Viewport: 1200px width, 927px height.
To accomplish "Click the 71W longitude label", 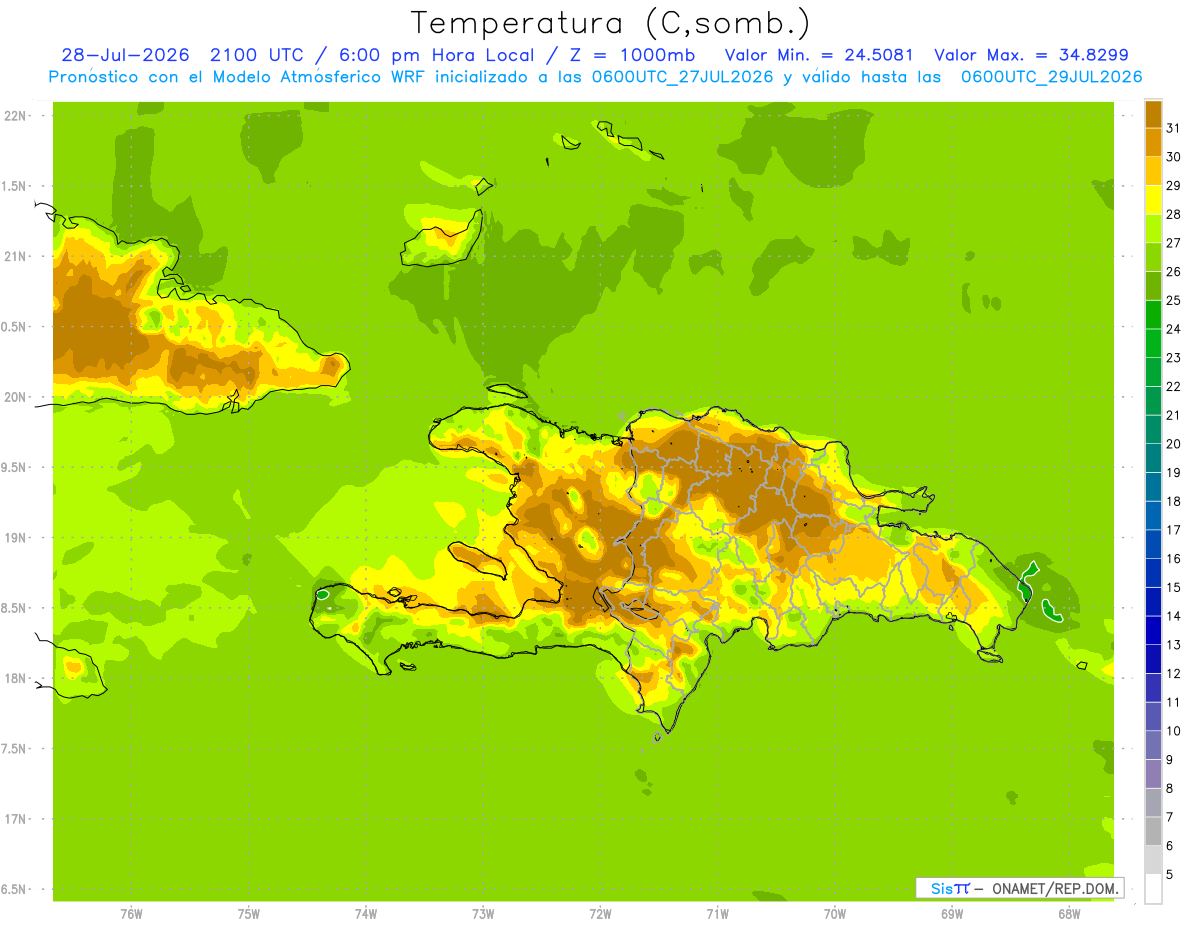I will tap(717, 914).
